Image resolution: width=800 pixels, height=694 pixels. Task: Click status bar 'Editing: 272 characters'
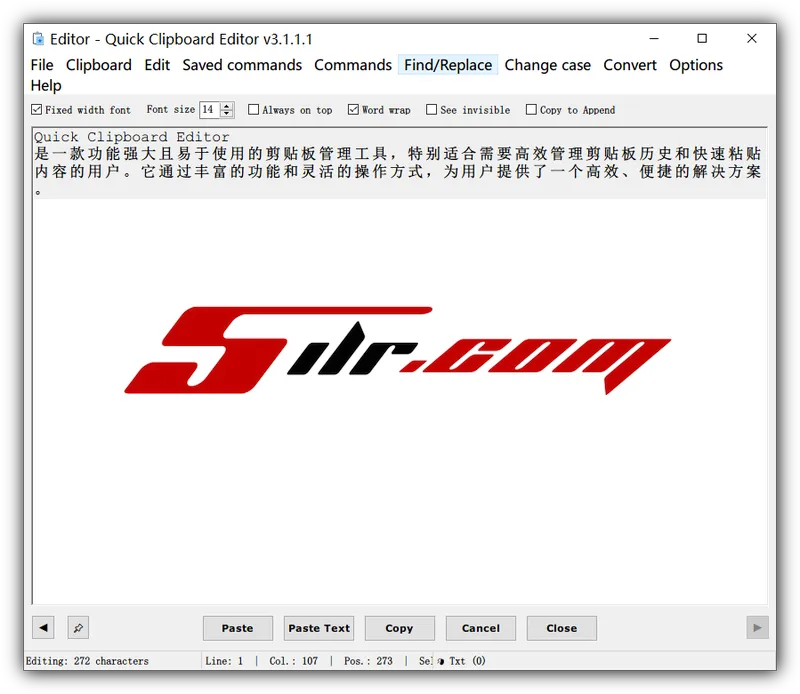87,661
